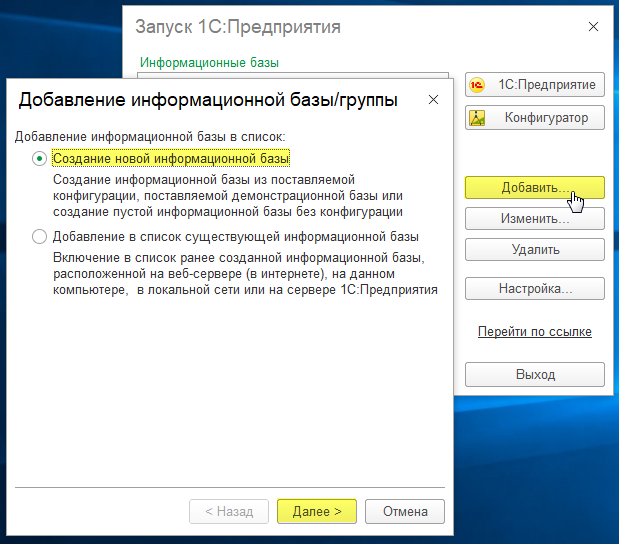Screen dimensions: 619x544
Task: Click the dialog title 'Добавление информационной базы/группы'
Action: 208,100
